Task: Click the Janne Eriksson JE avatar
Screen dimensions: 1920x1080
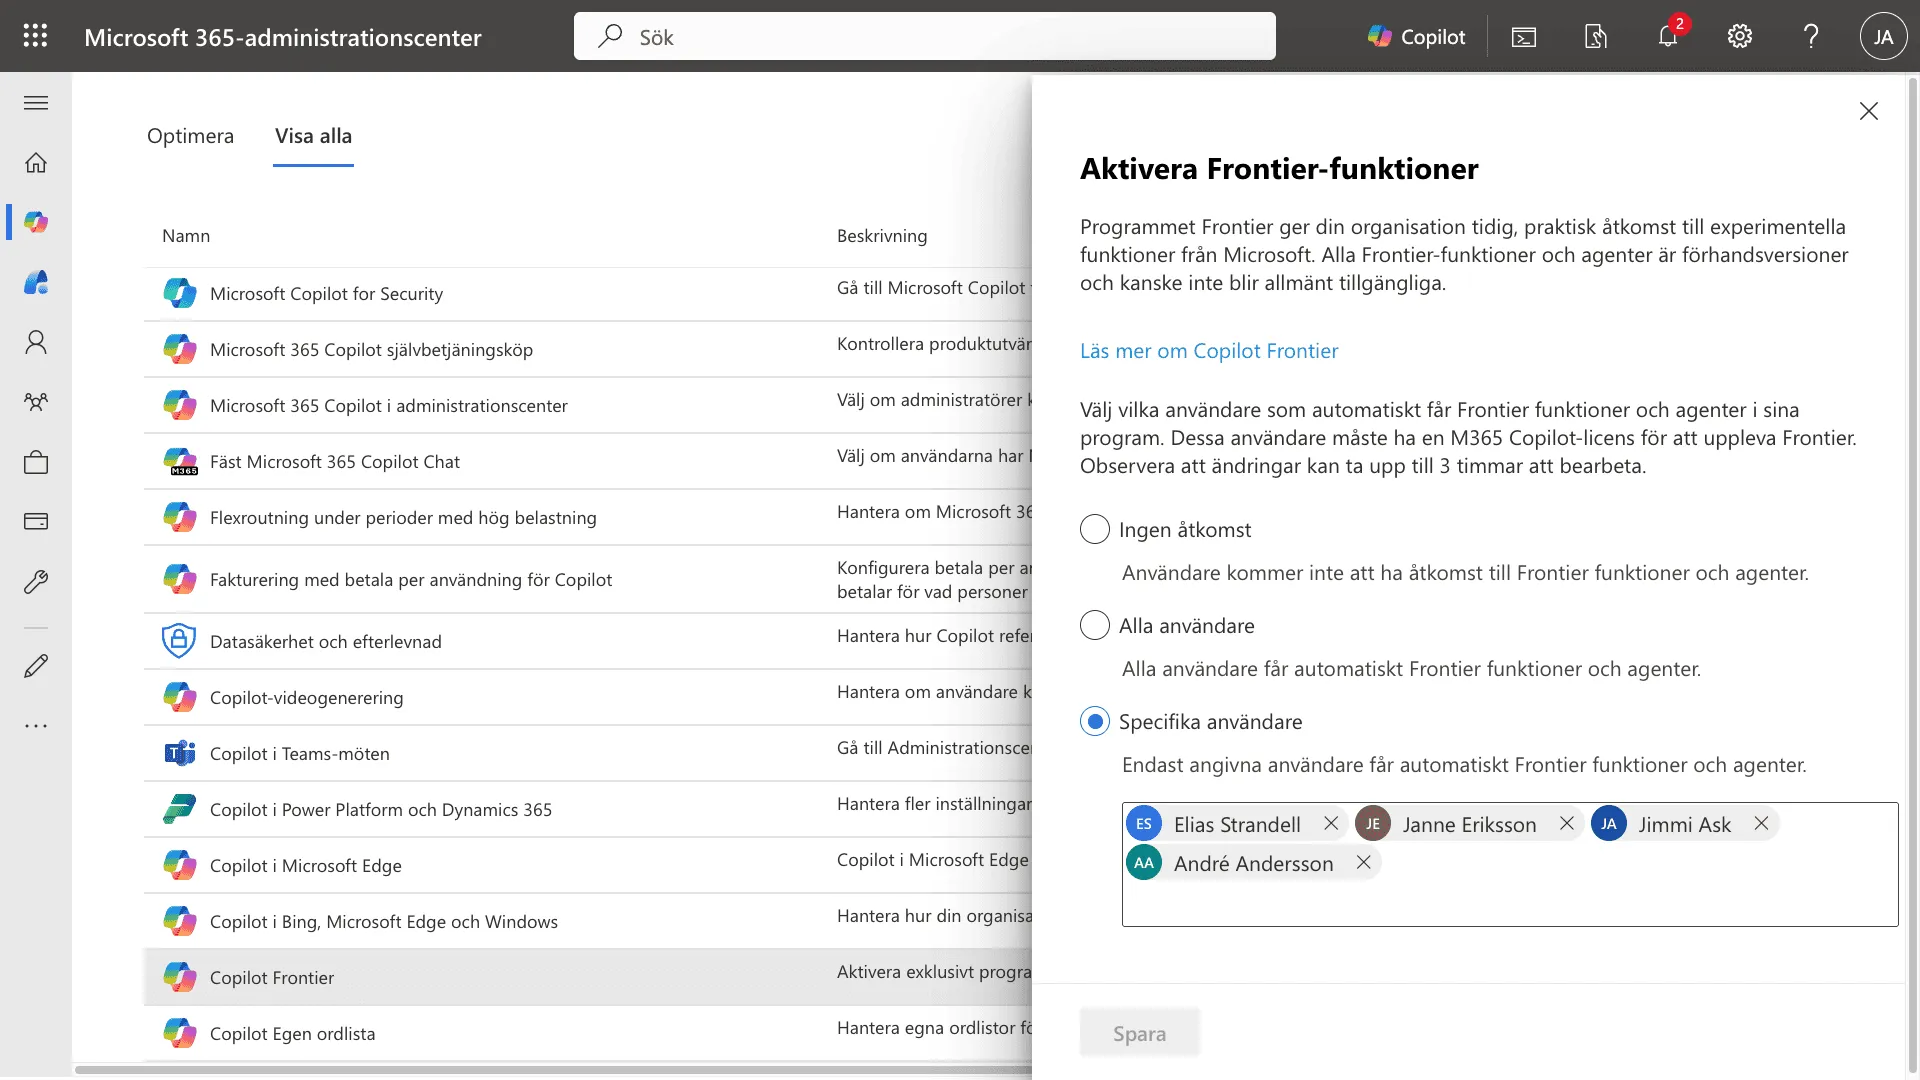Action: 1373,824
